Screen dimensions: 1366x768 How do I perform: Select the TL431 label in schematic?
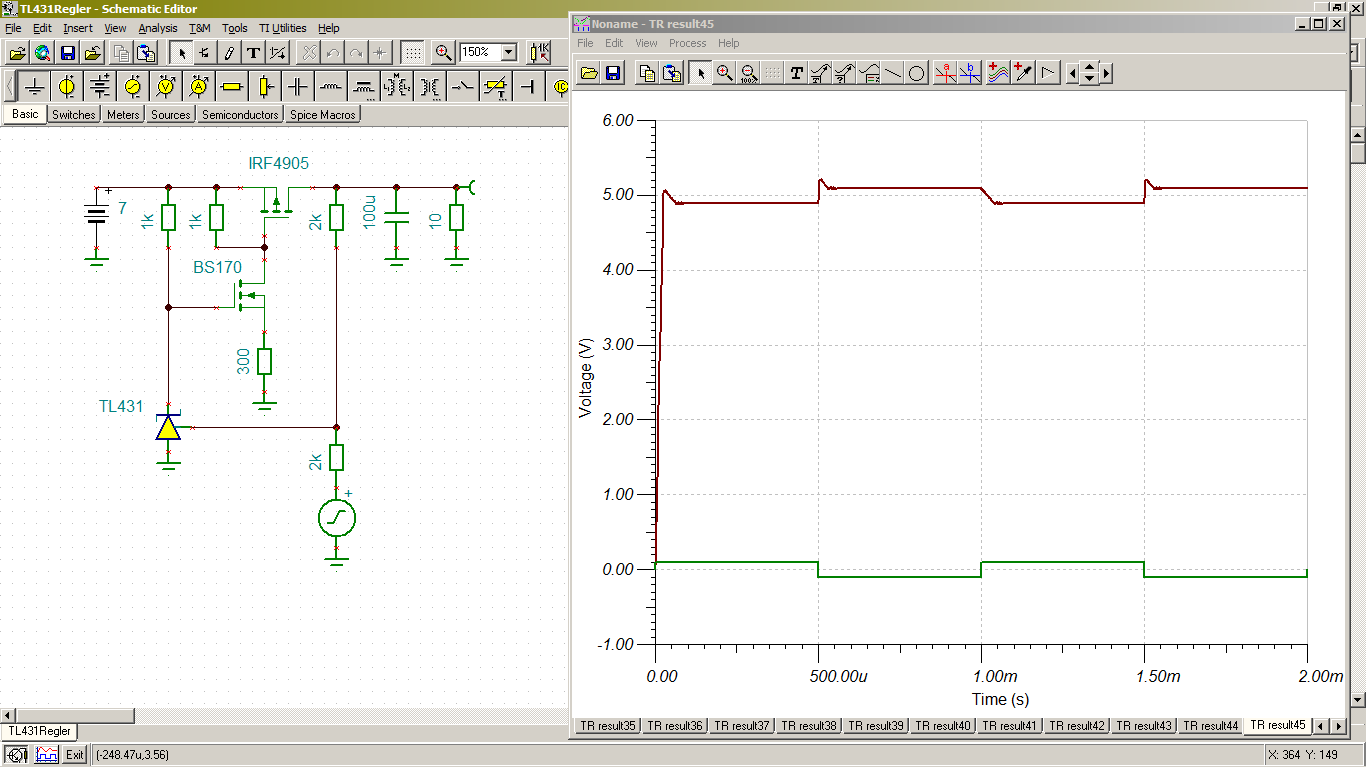[x=121, y=406]
